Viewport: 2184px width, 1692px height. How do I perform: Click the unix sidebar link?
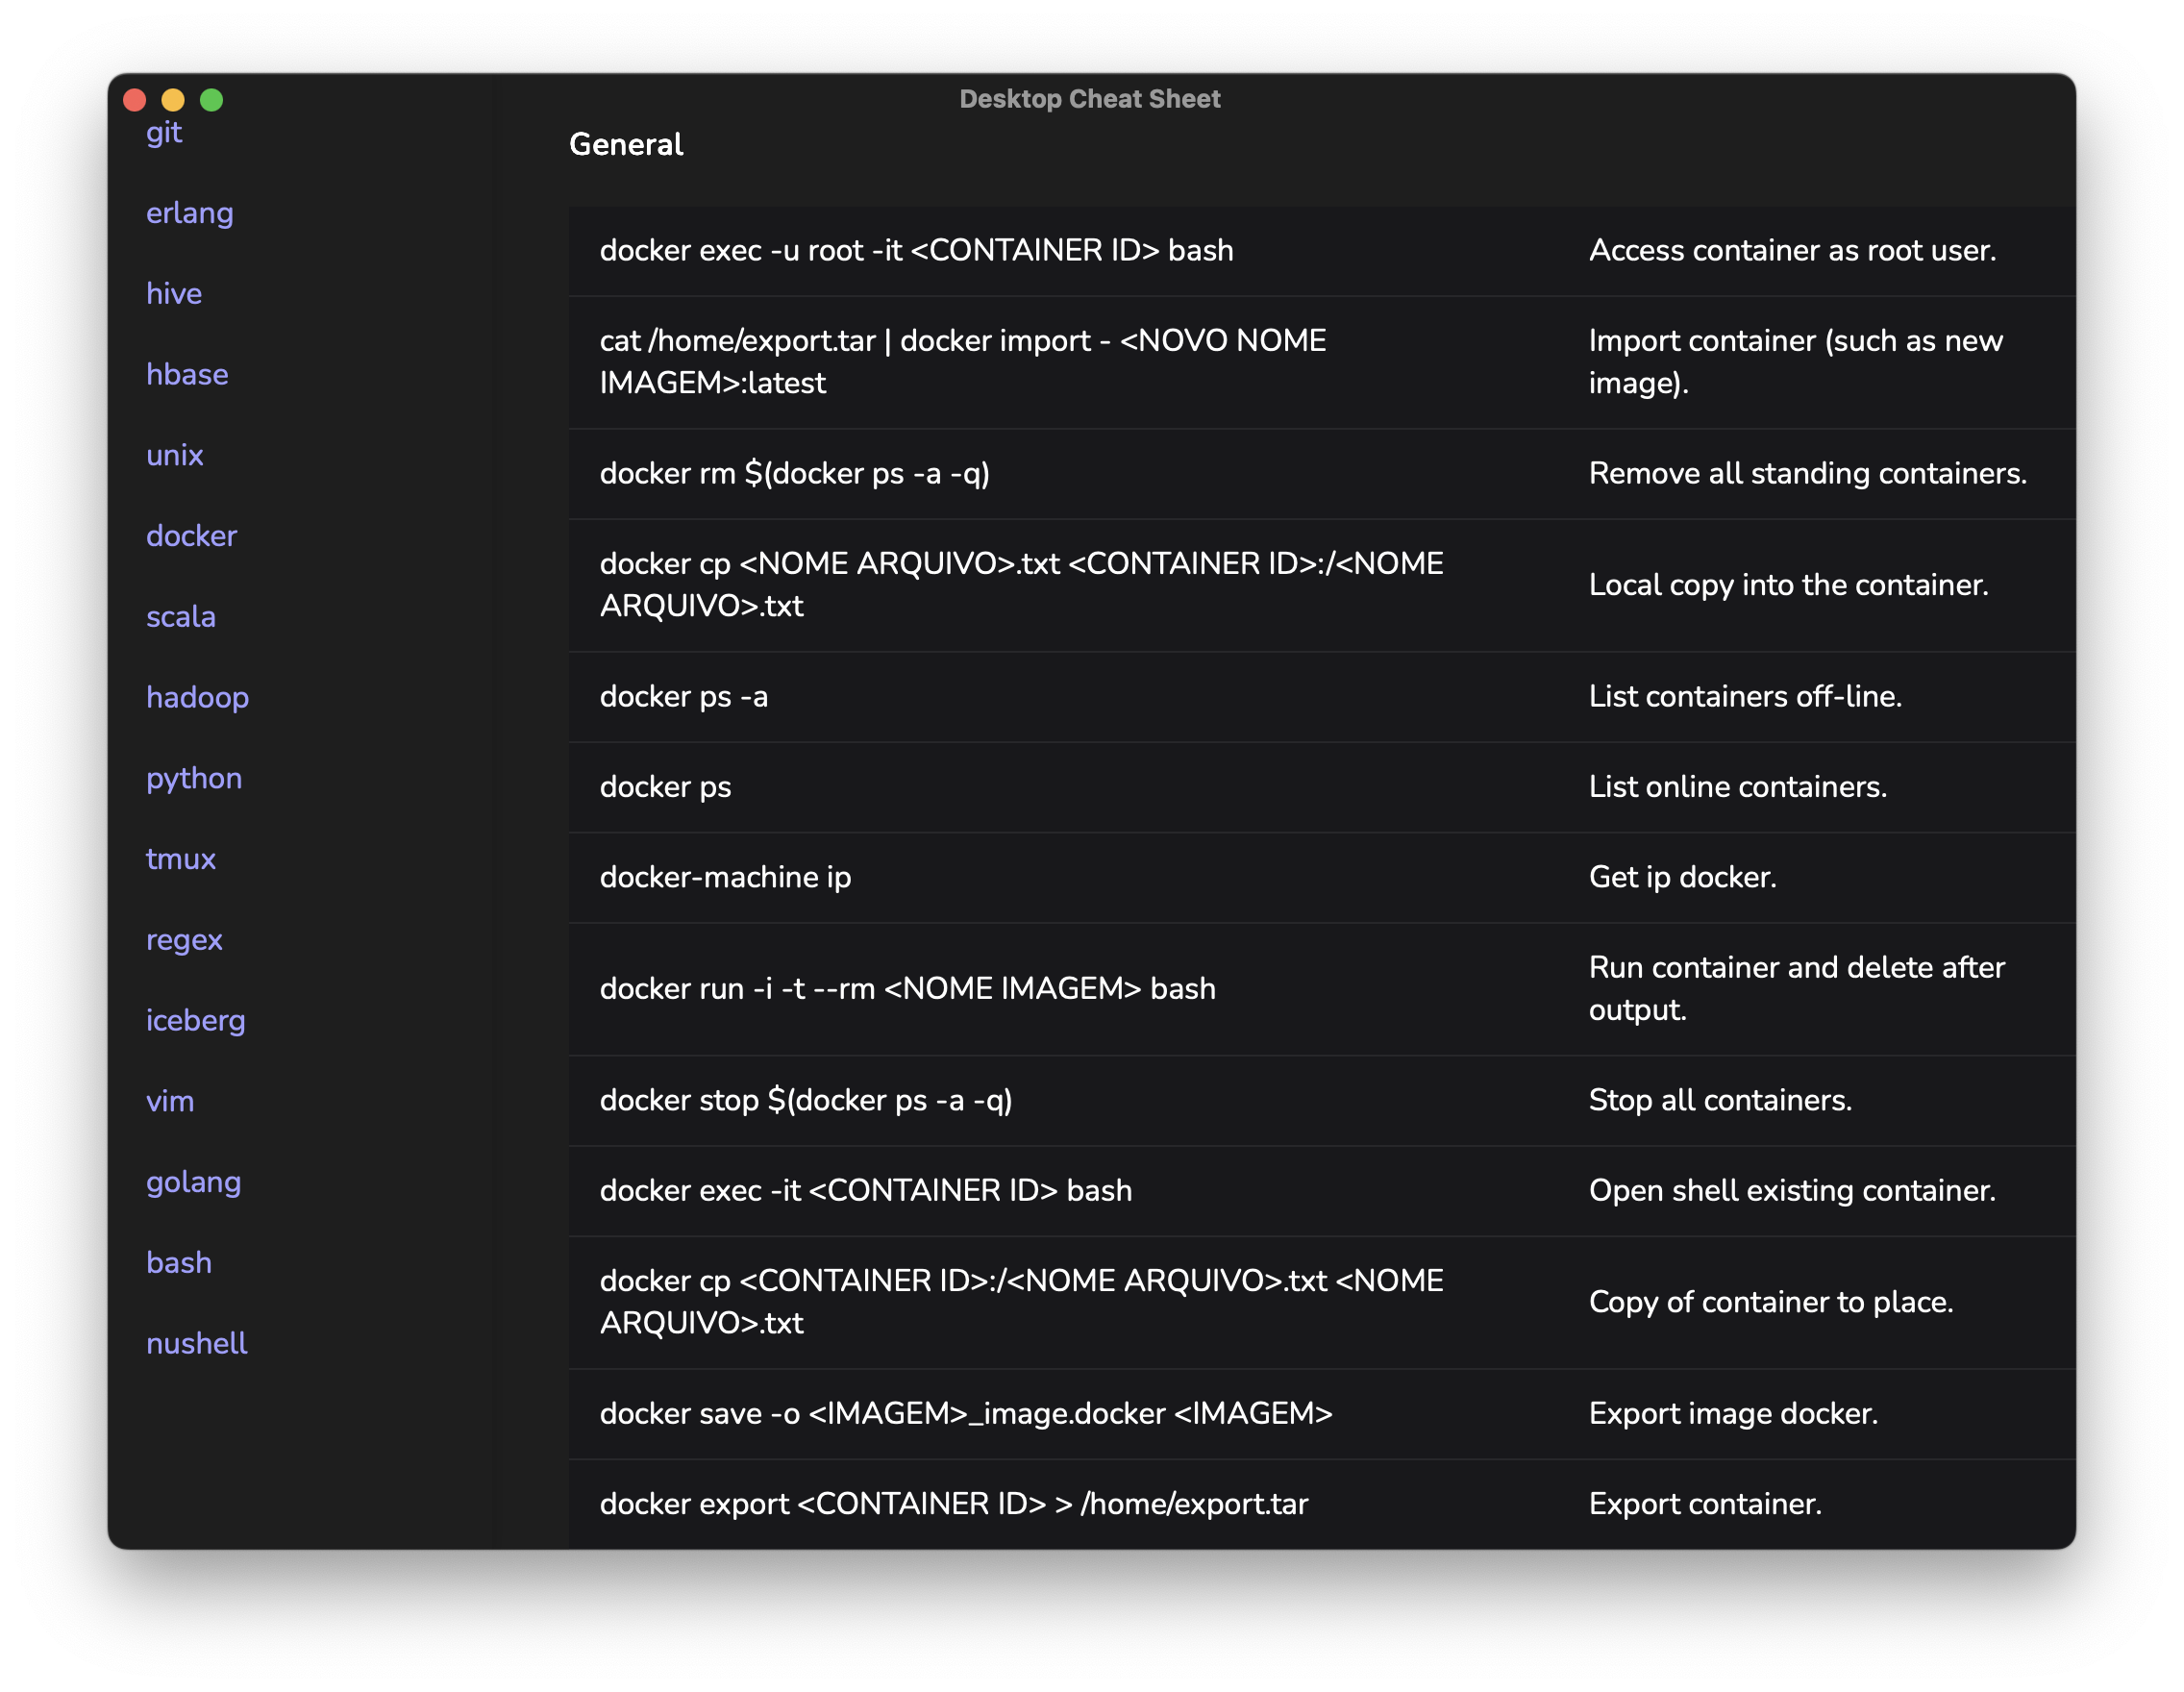pyautogui.click(x=175, y=456)
